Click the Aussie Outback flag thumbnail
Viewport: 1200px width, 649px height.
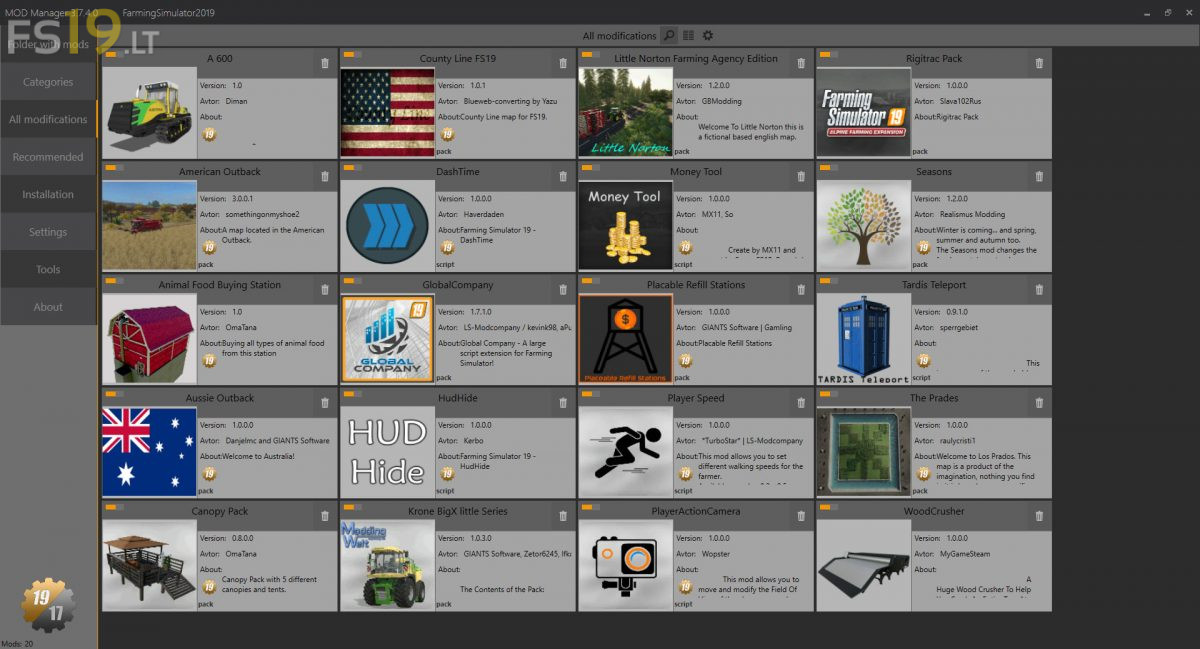click(149, 450)
